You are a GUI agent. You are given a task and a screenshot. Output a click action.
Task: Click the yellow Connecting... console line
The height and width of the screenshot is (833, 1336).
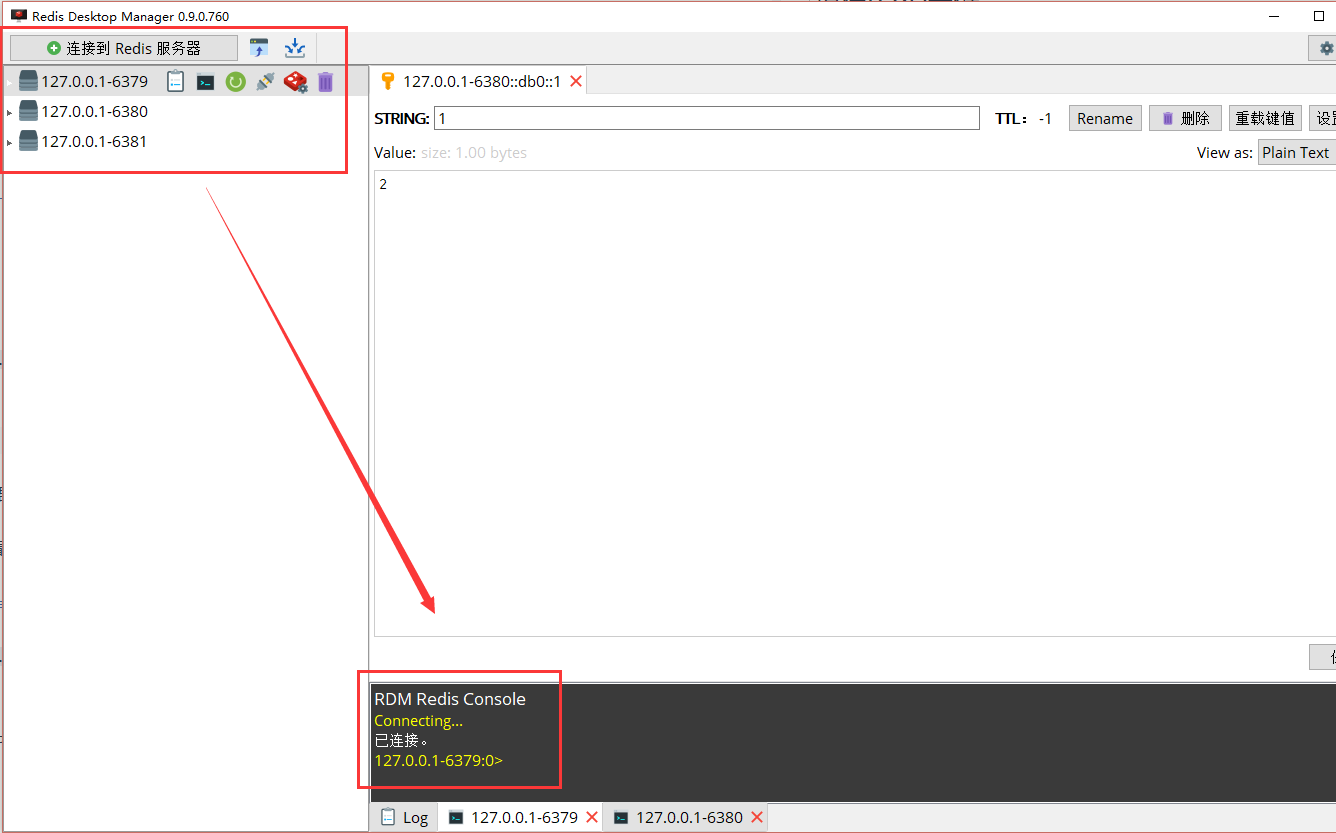(x=418, y=721)
